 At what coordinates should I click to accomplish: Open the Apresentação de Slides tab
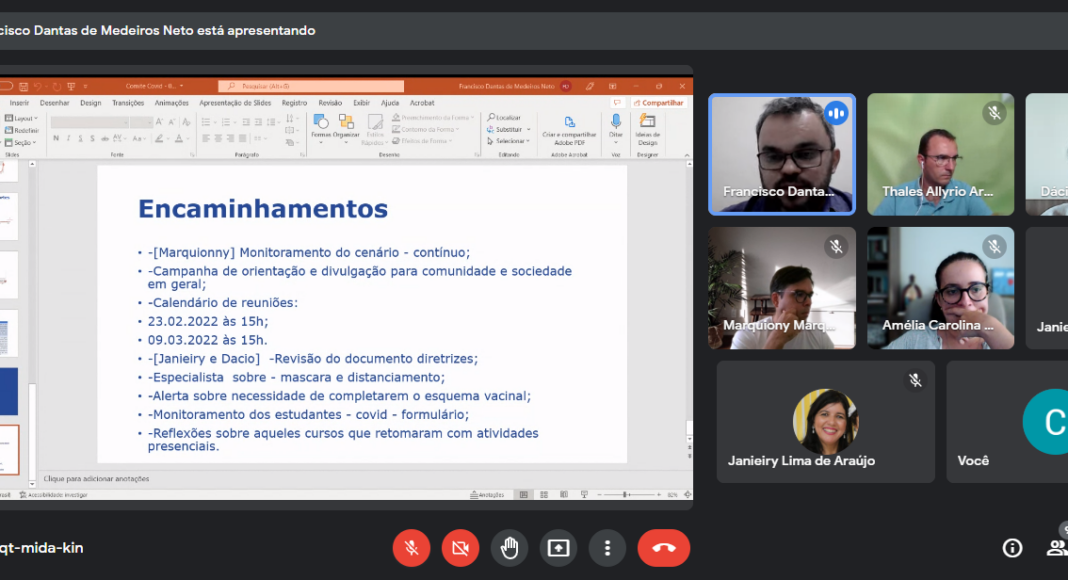coord(235,103)
